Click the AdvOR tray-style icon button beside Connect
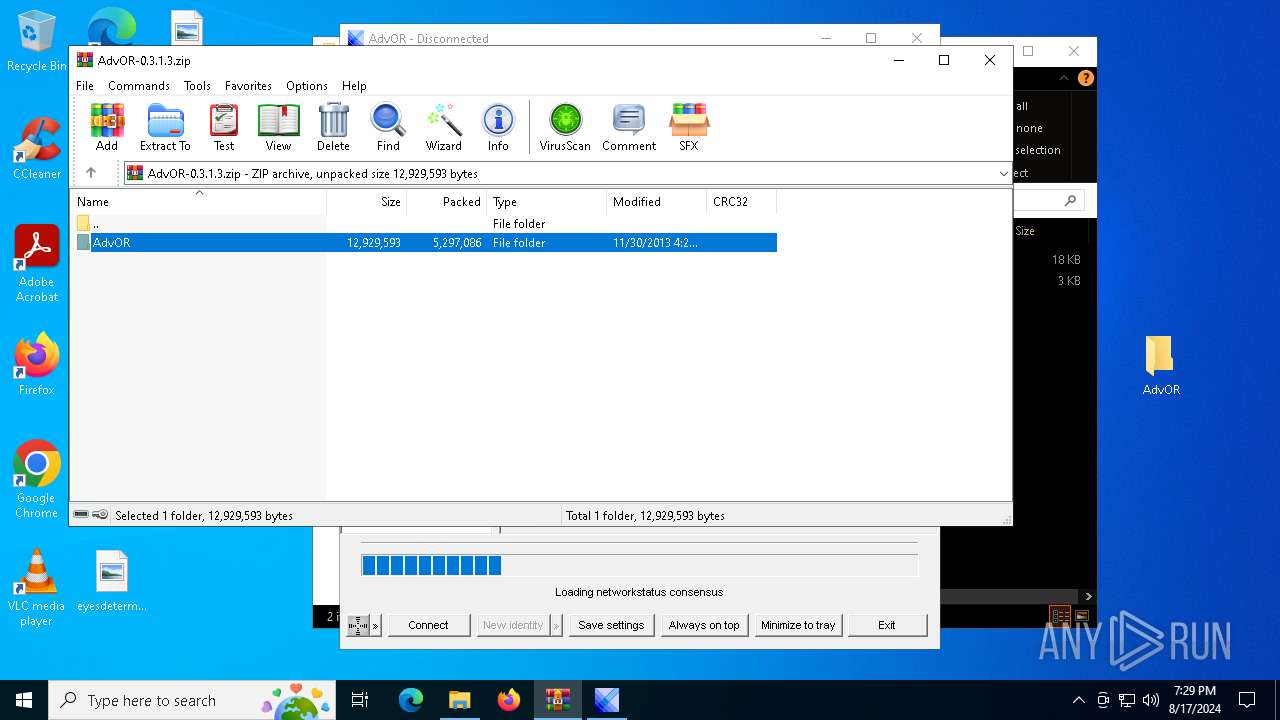The height and width of the screenshot is (720, 1280). 358,625
